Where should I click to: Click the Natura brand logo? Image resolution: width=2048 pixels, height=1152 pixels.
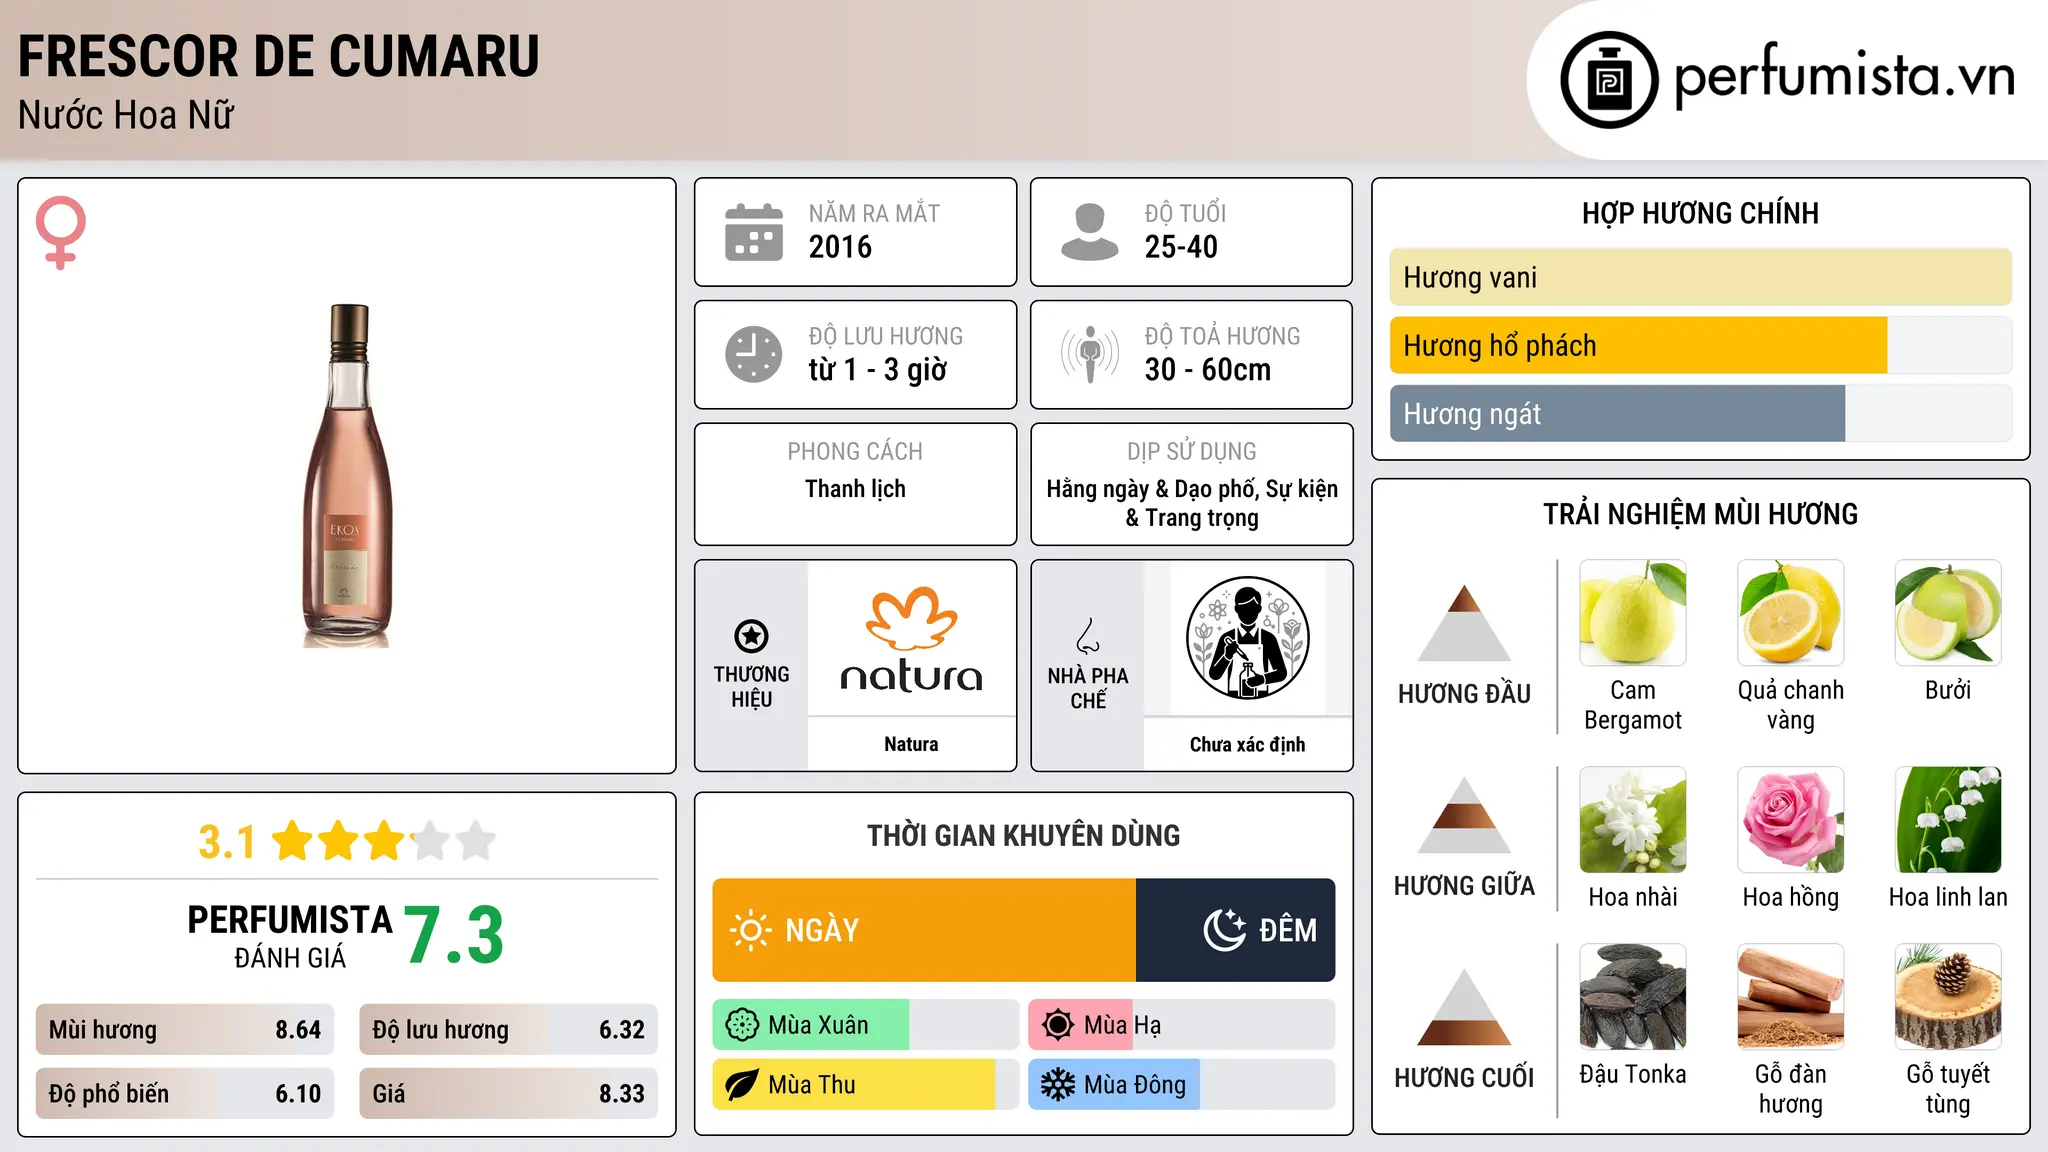click(911, 640)
